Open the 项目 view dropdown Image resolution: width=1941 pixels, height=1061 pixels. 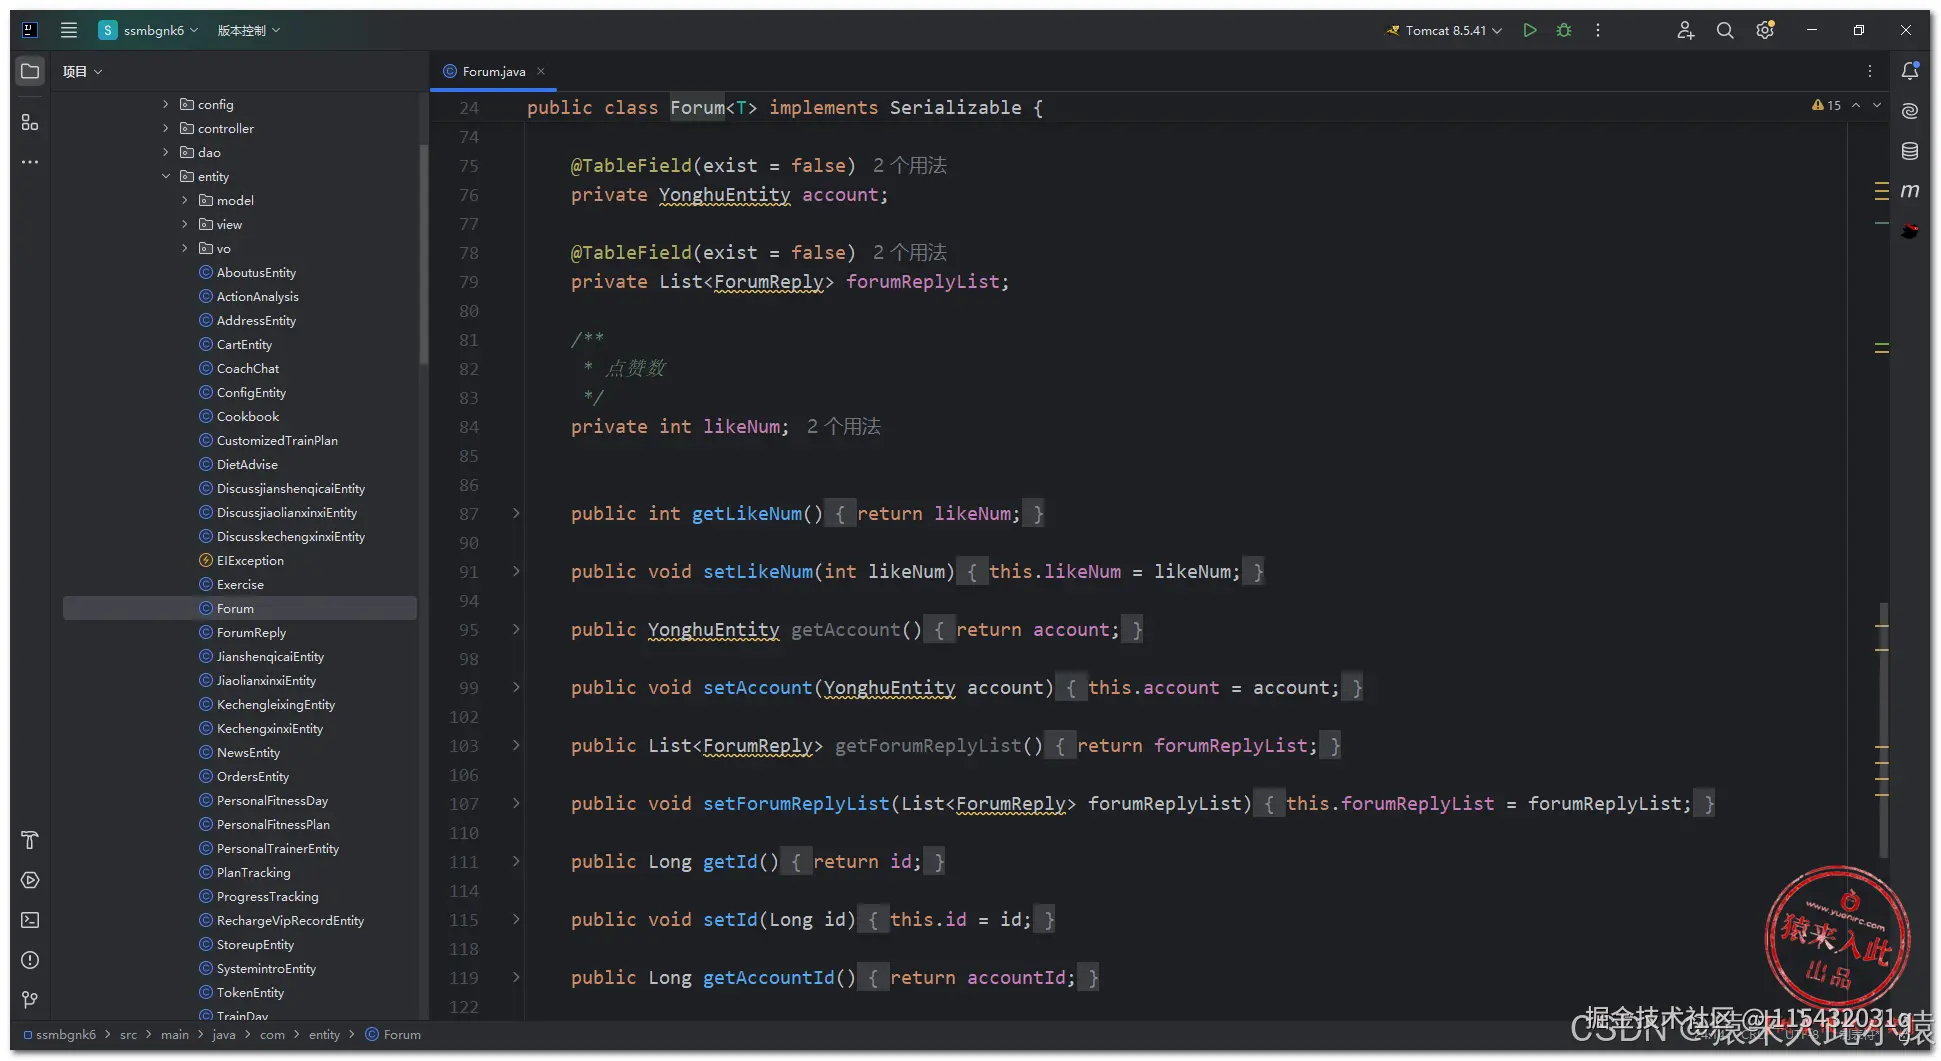click(x=82, y=71)
